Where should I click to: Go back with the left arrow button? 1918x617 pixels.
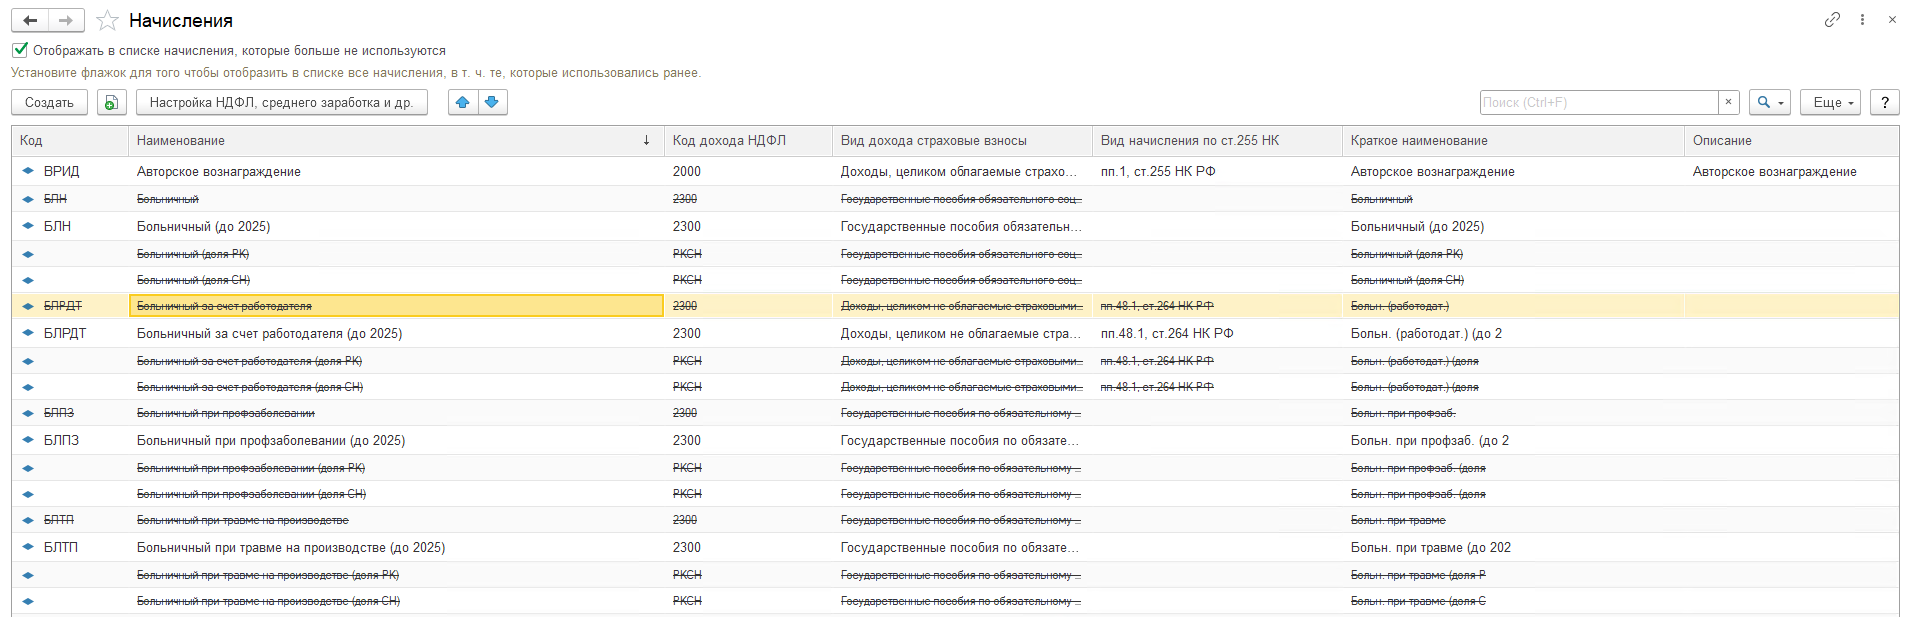[30, 20]
